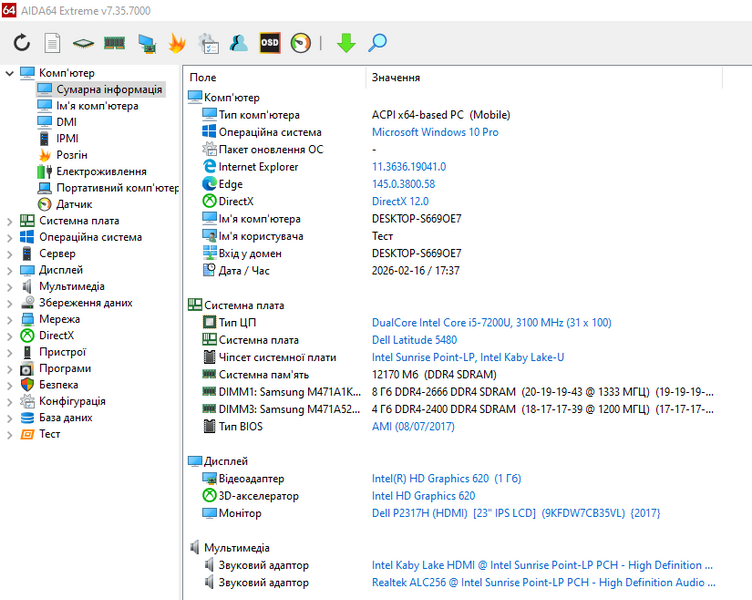Select Вхід у домен row

point(332,253)
